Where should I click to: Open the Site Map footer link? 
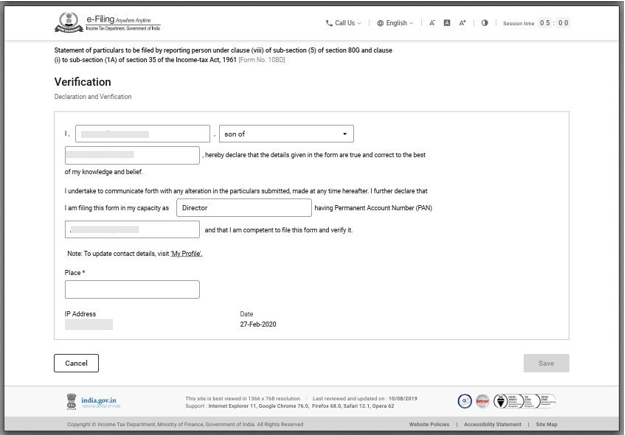tap(546, 424)
